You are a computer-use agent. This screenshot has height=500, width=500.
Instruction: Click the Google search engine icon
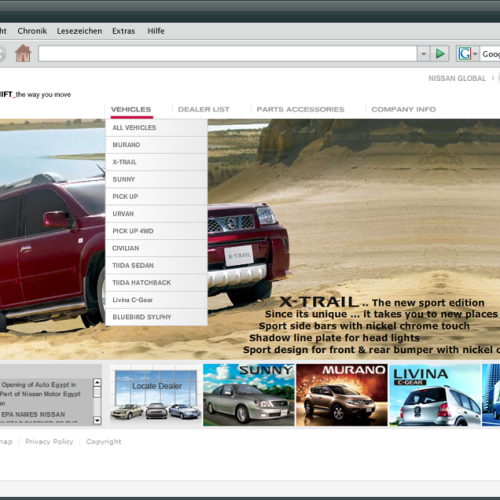(464, 53)
